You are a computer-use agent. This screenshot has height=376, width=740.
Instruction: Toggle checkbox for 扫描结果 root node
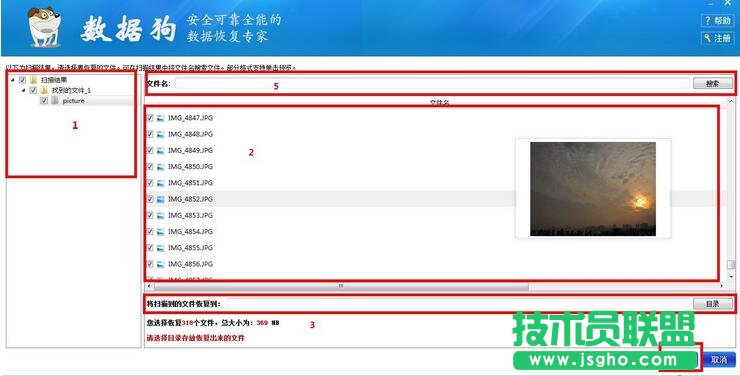(22, 80)
